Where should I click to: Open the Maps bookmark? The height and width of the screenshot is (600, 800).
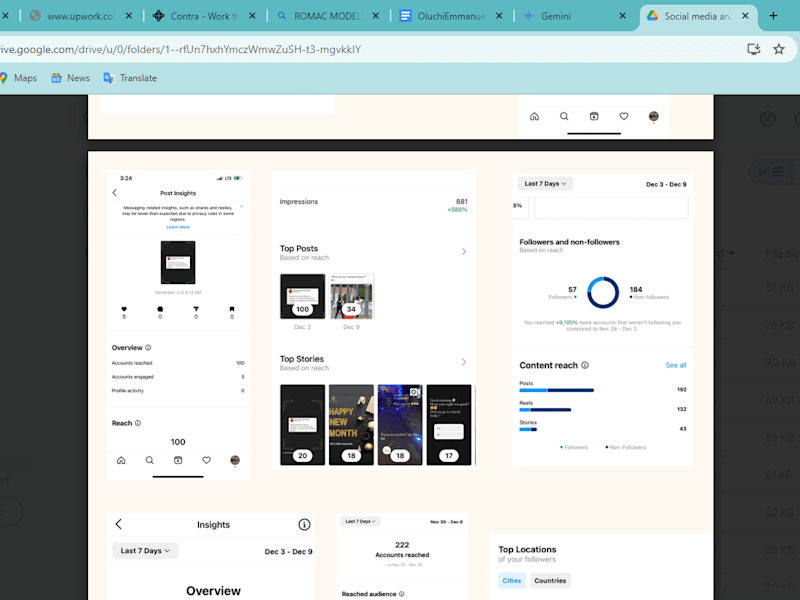pos(18,78)
